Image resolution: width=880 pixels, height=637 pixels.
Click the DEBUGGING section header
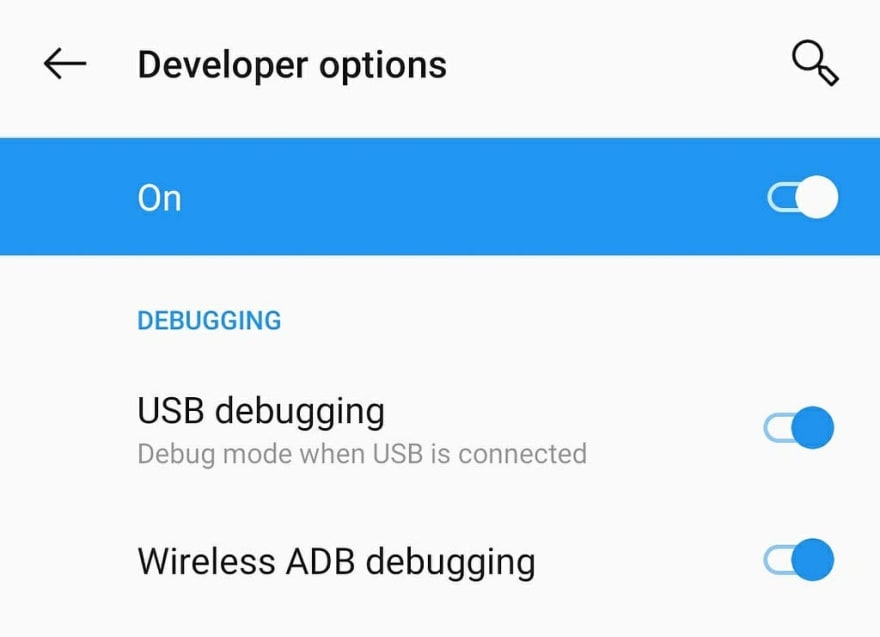tap(209, 320)
